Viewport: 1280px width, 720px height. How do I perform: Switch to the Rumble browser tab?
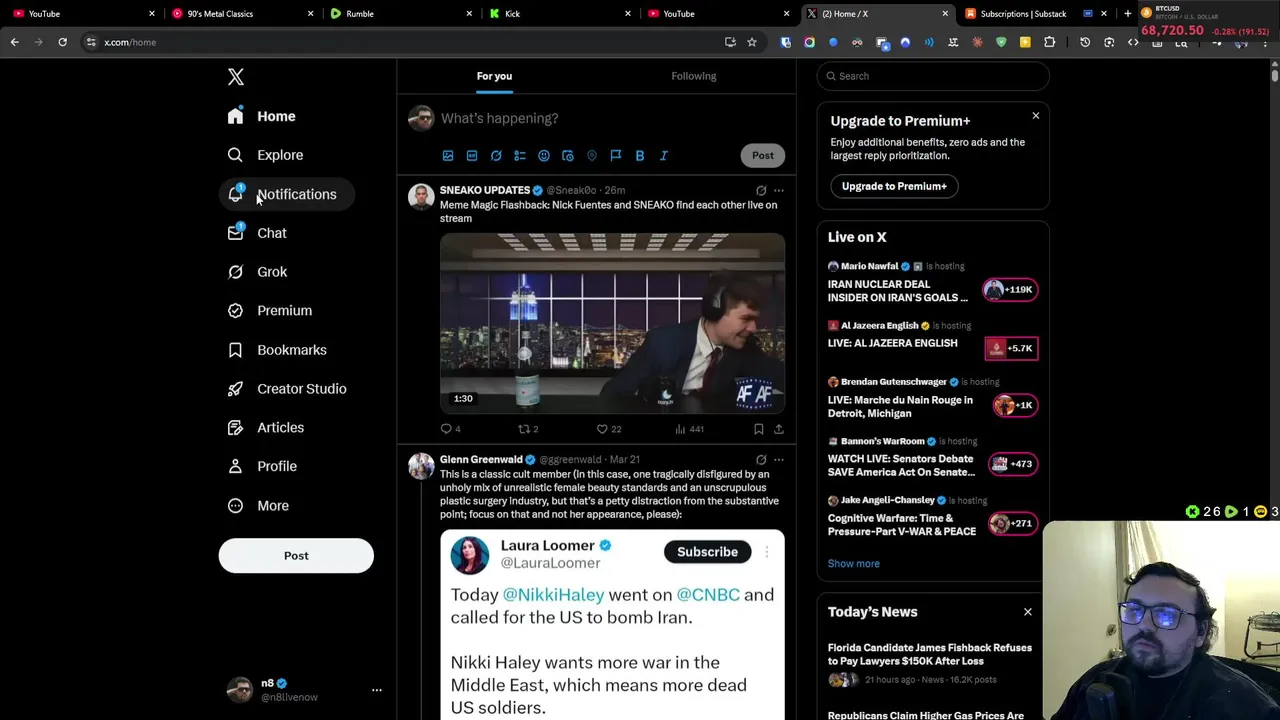(400, 14)
